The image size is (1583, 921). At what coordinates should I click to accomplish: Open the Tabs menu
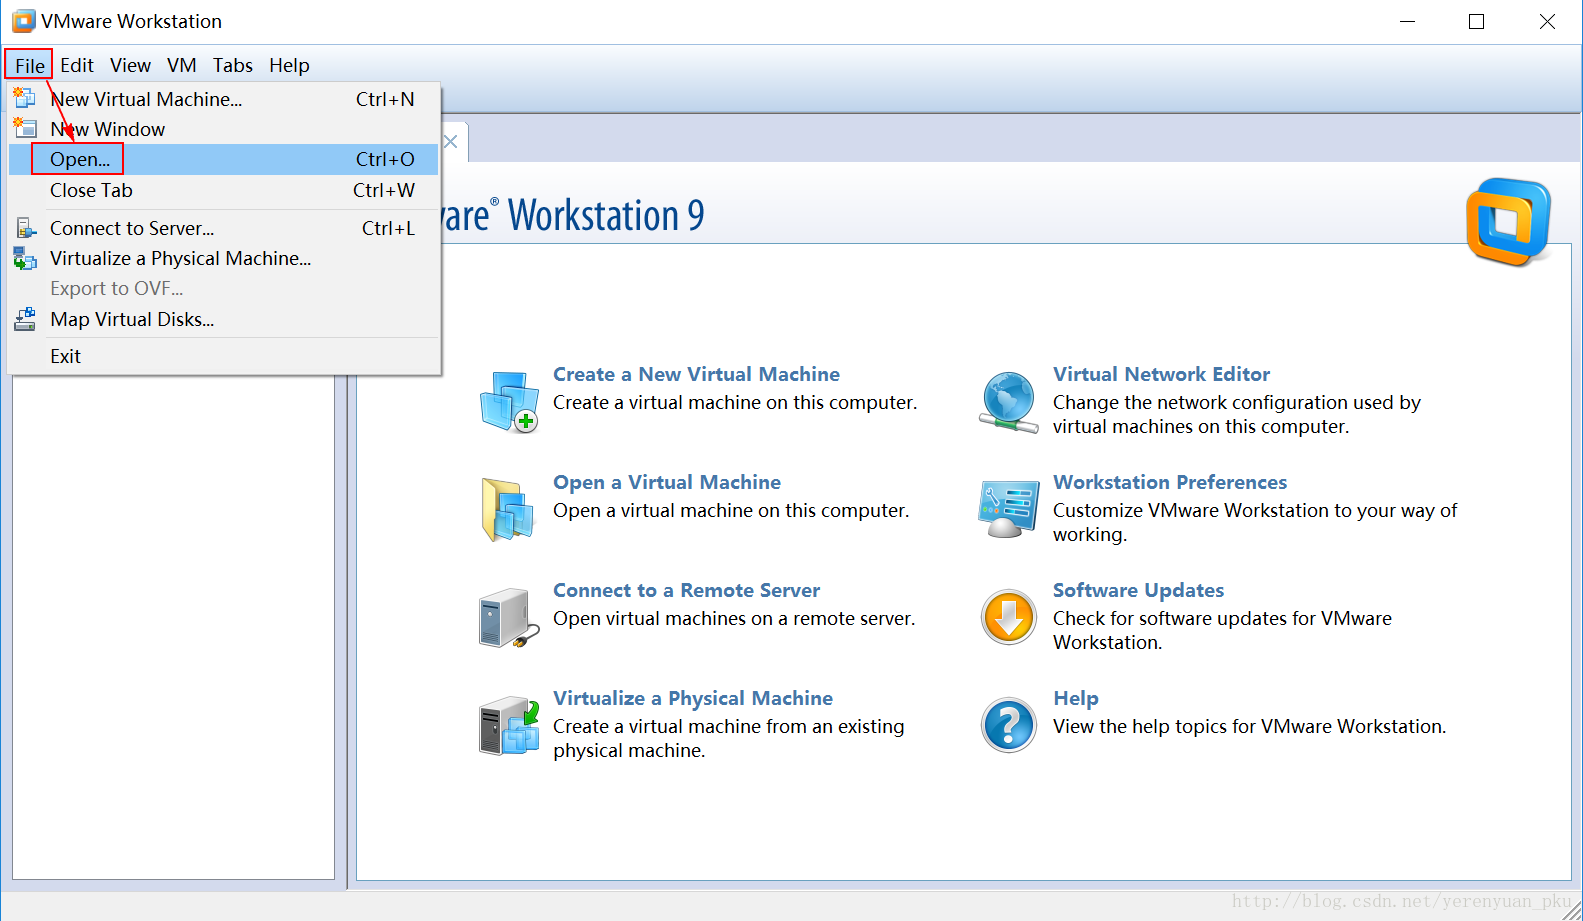(x=232, y=65)
